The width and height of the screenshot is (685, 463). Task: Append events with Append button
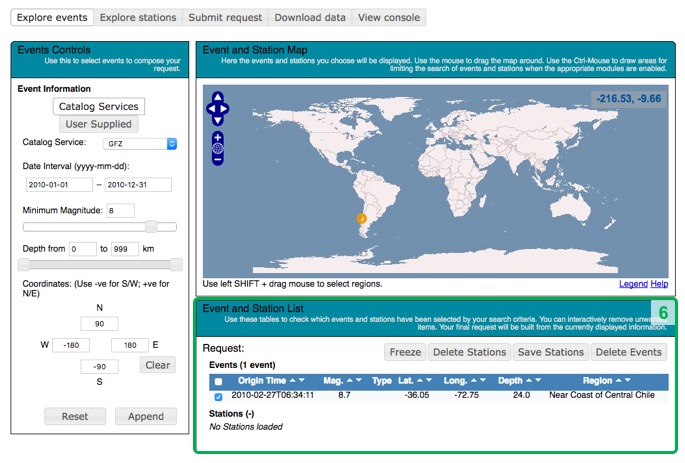point(146,416)
